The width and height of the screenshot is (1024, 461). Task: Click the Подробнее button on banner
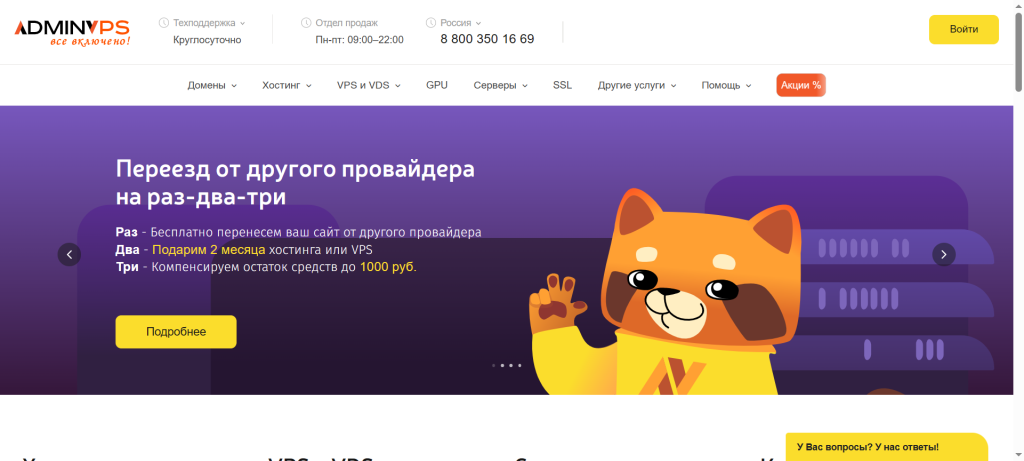(x=176, y=332)
